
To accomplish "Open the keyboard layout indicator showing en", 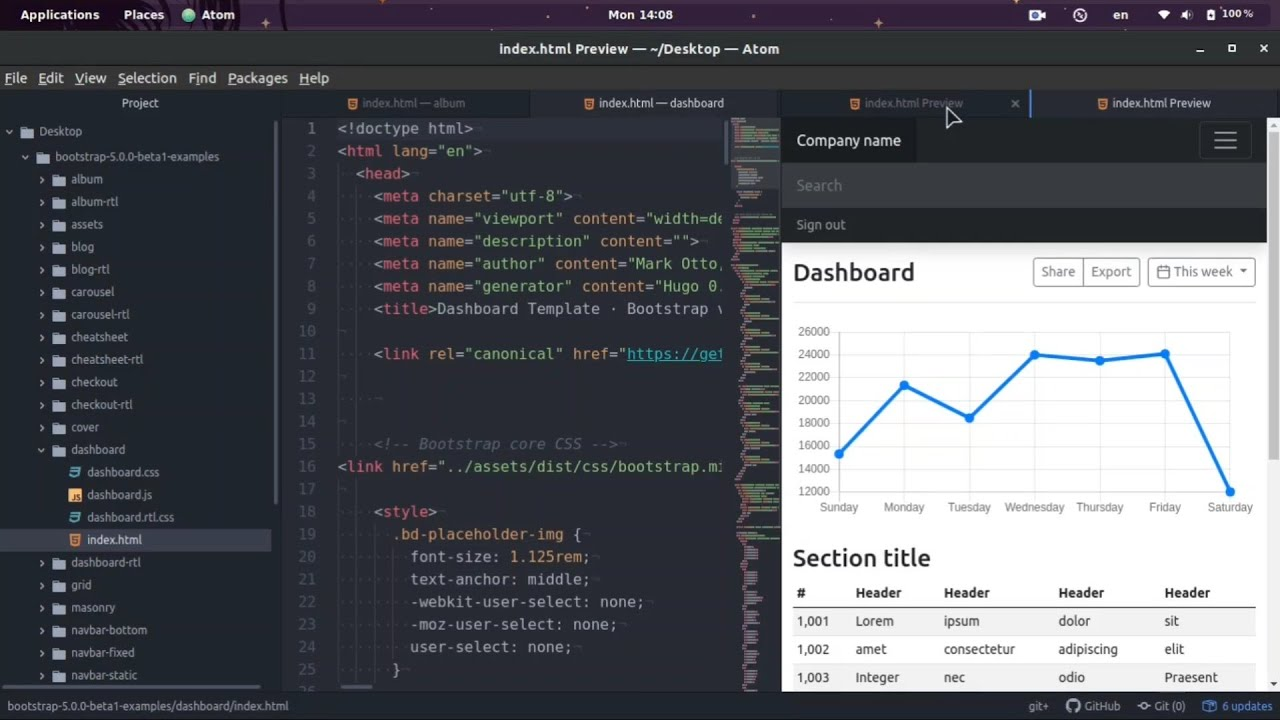I will pos(1120,15).
